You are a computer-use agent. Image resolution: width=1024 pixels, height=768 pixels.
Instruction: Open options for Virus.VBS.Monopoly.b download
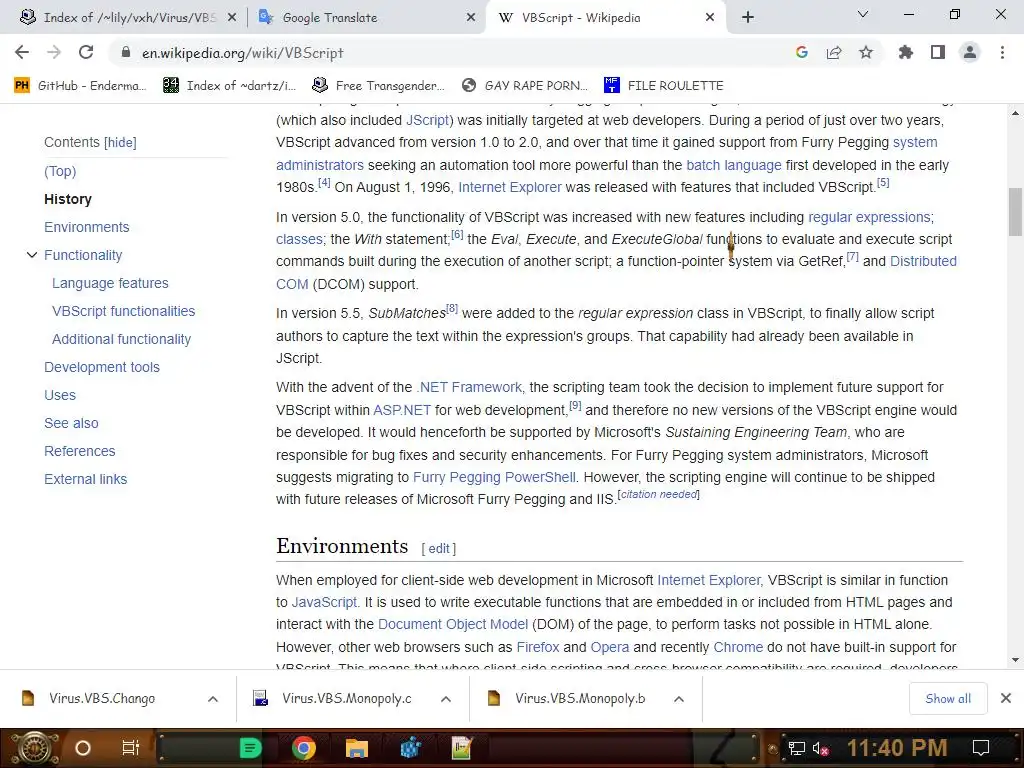click(679, 699)
